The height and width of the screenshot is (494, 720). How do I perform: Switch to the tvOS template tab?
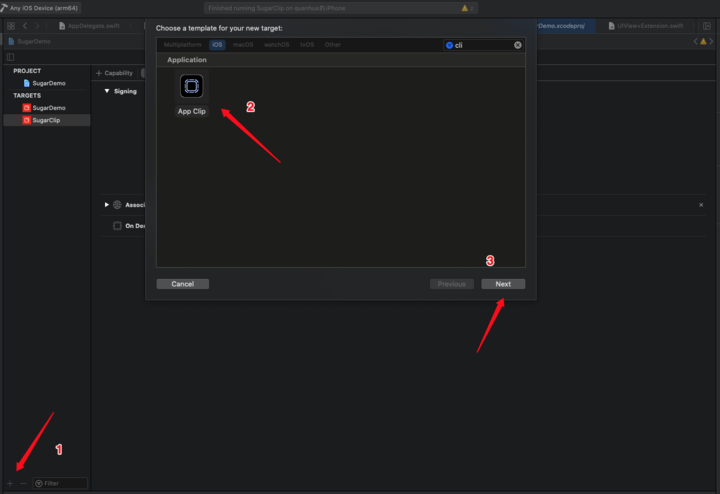tap(307, 45)
